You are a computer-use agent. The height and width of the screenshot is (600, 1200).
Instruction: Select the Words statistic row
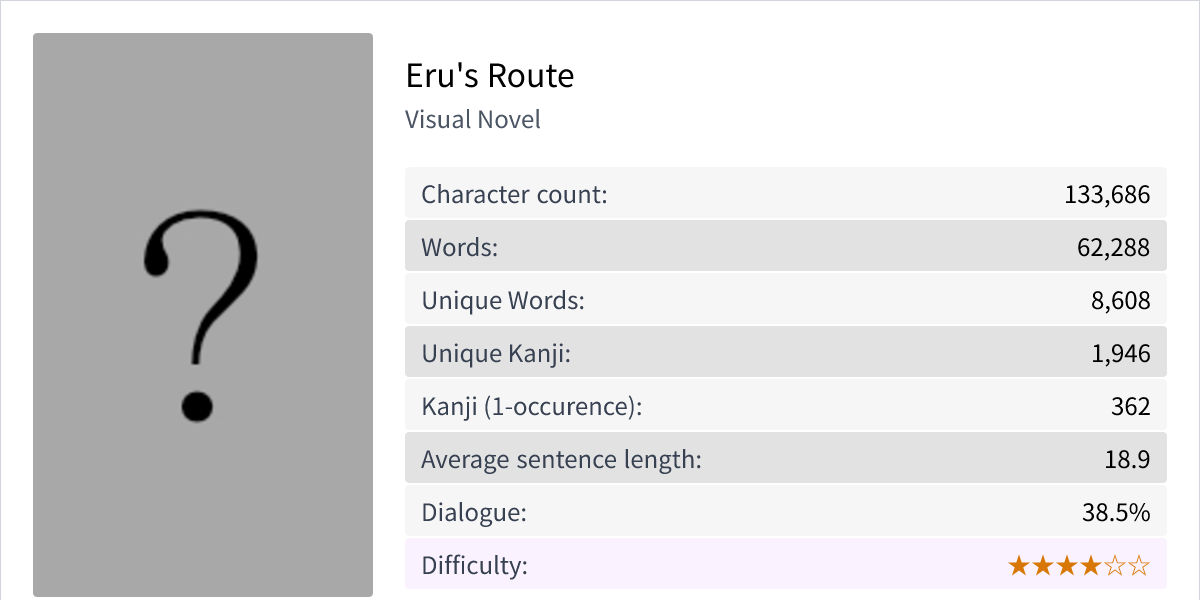tap(785, 247)
